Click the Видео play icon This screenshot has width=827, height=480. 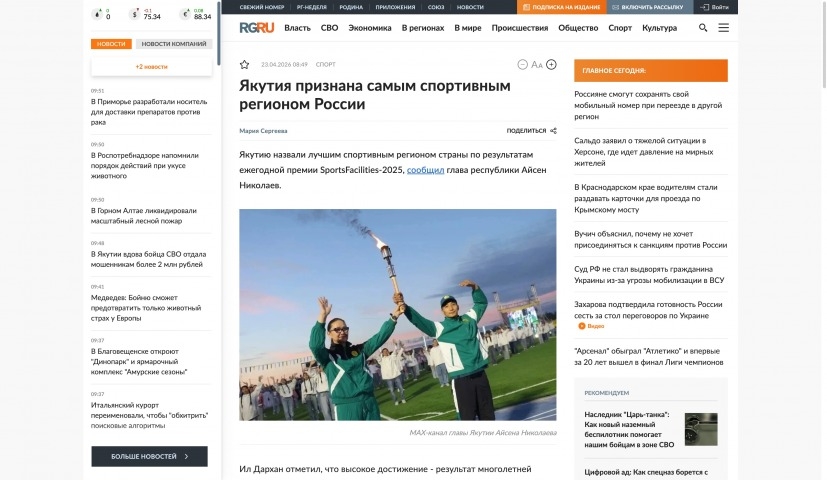coord(582,326)
